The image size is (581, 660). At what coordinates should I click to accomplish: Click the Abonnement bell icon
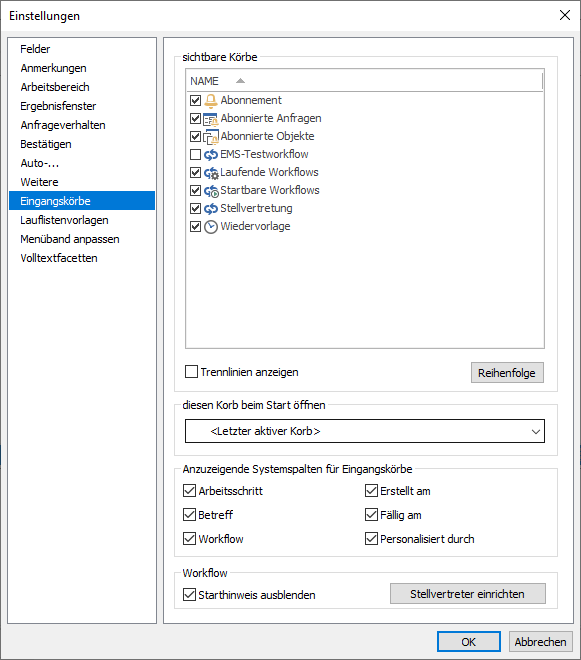[x=211, y=101]
